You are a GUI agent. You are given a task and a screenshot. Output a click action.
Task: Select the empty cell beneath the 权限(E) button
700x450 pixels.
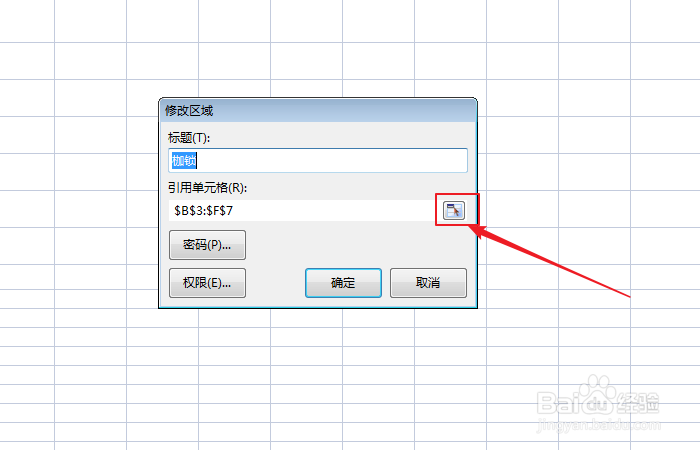point(234,318)
